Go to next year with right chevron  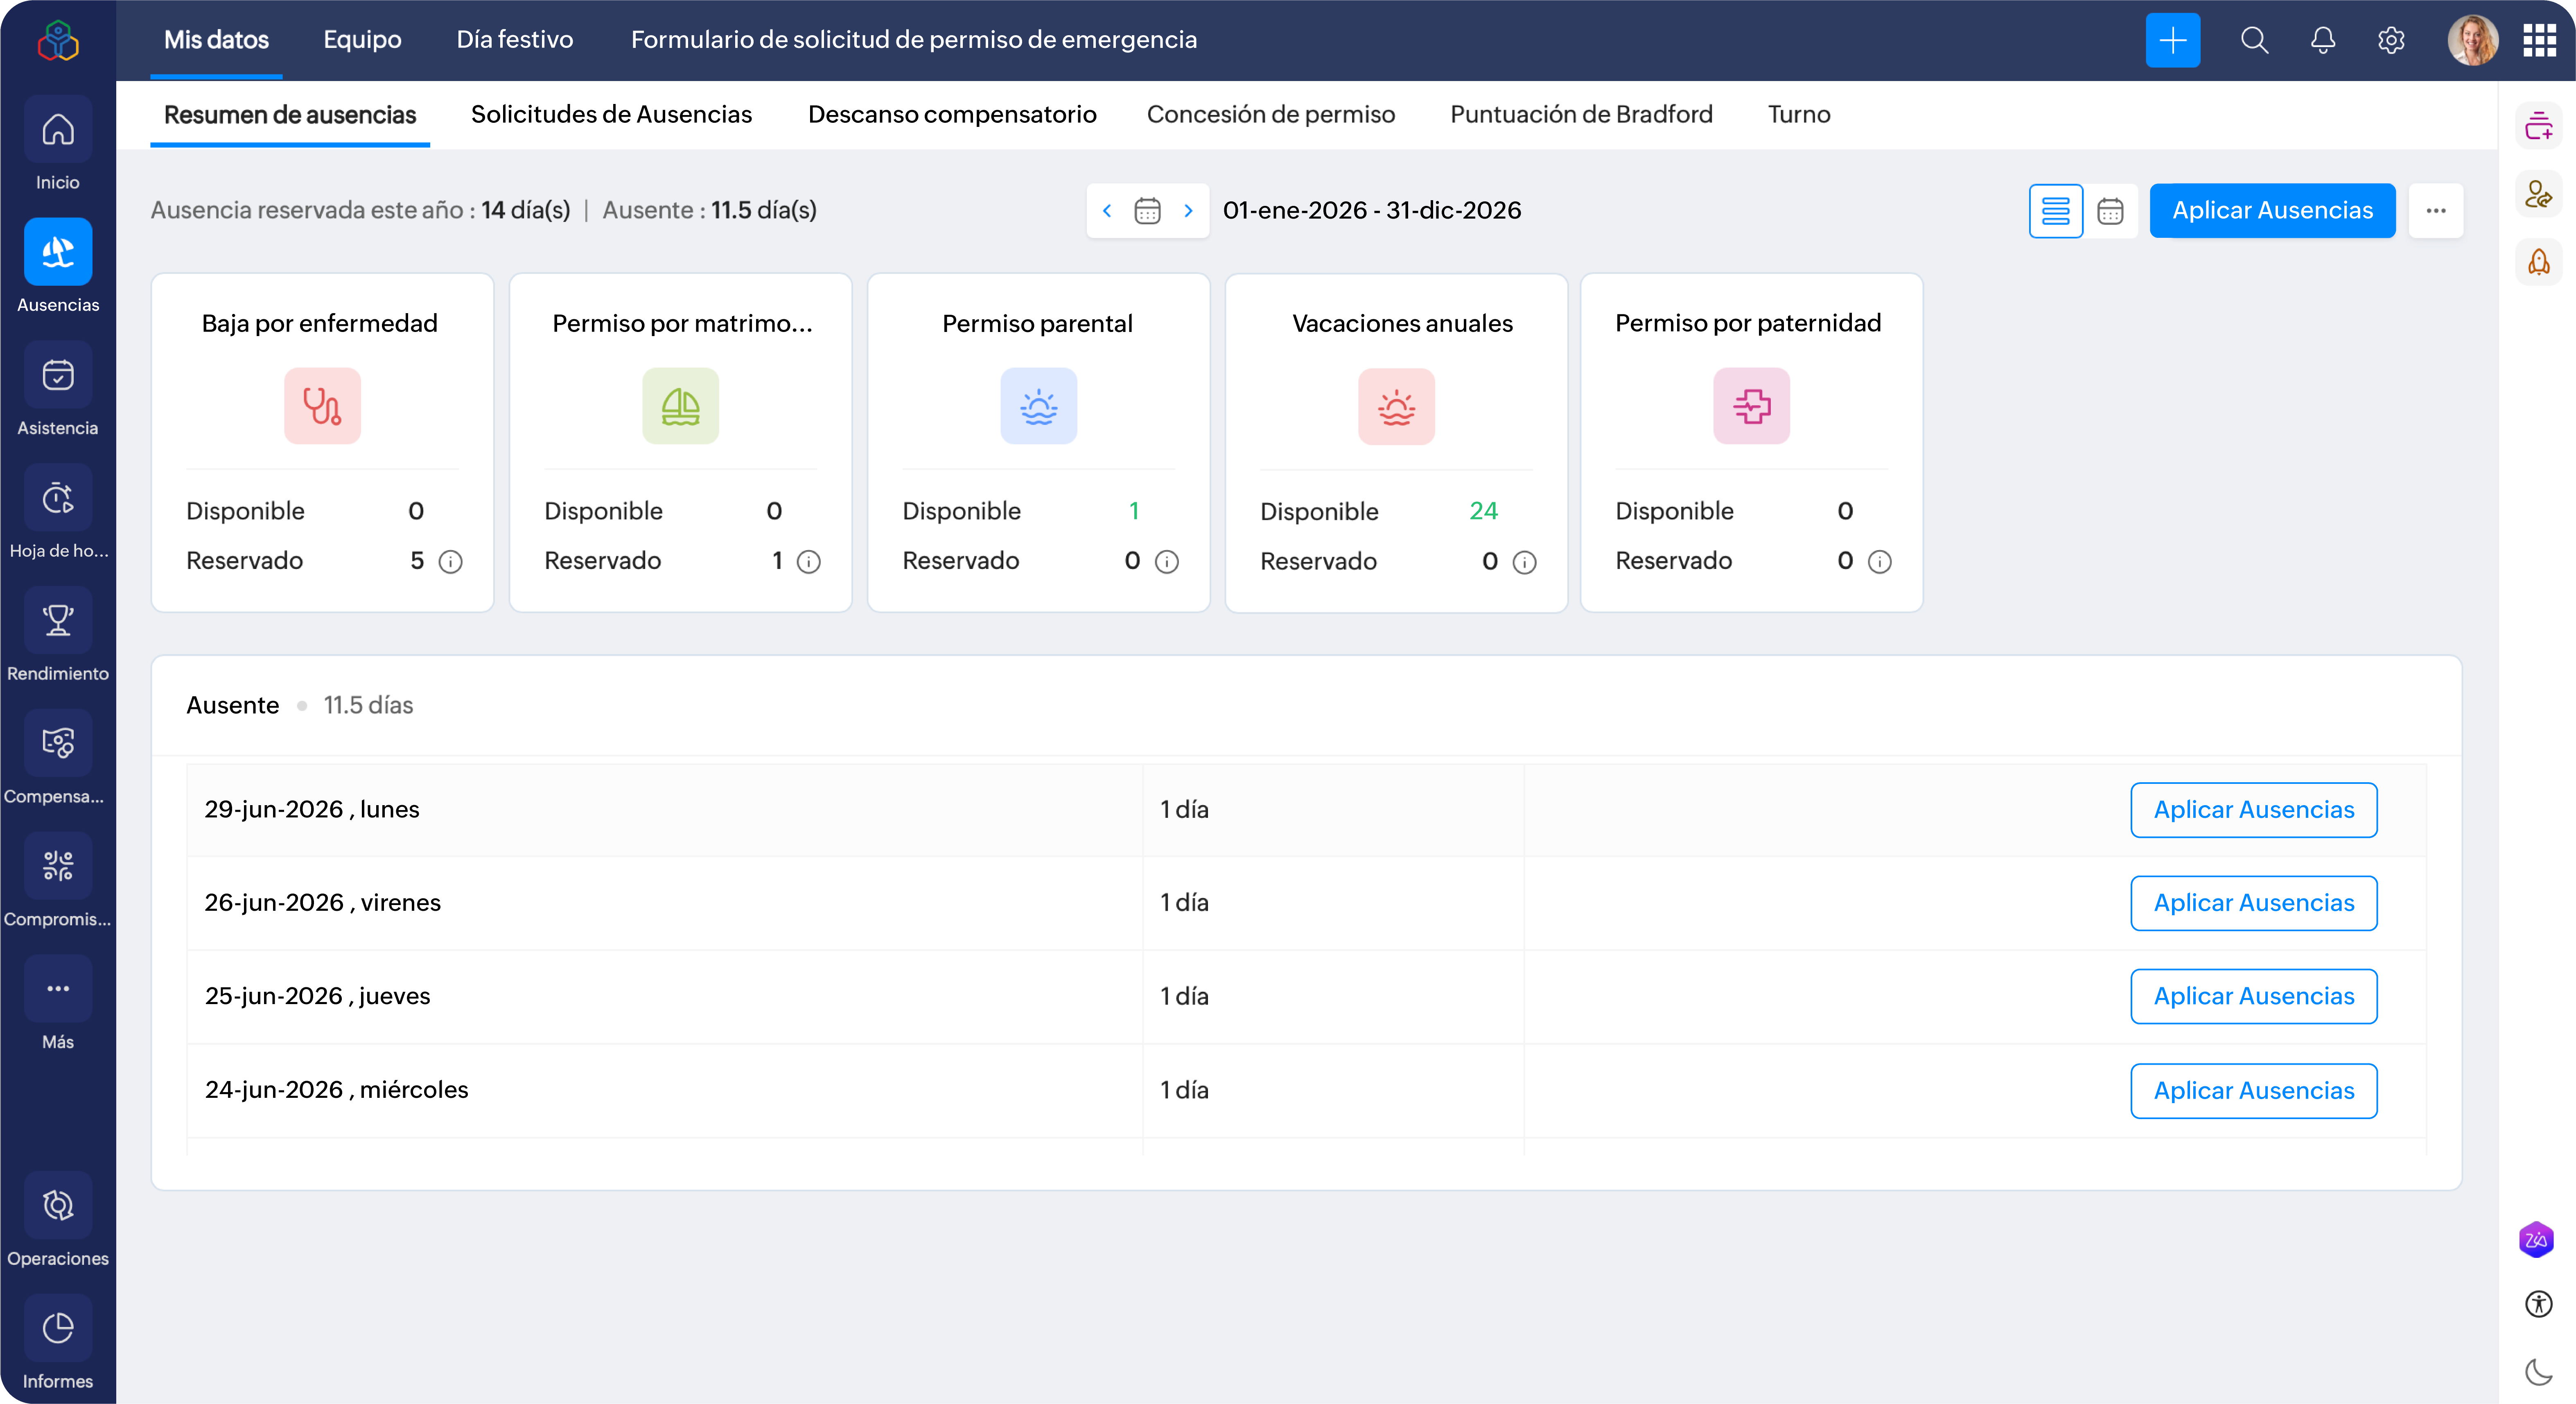1188,211
